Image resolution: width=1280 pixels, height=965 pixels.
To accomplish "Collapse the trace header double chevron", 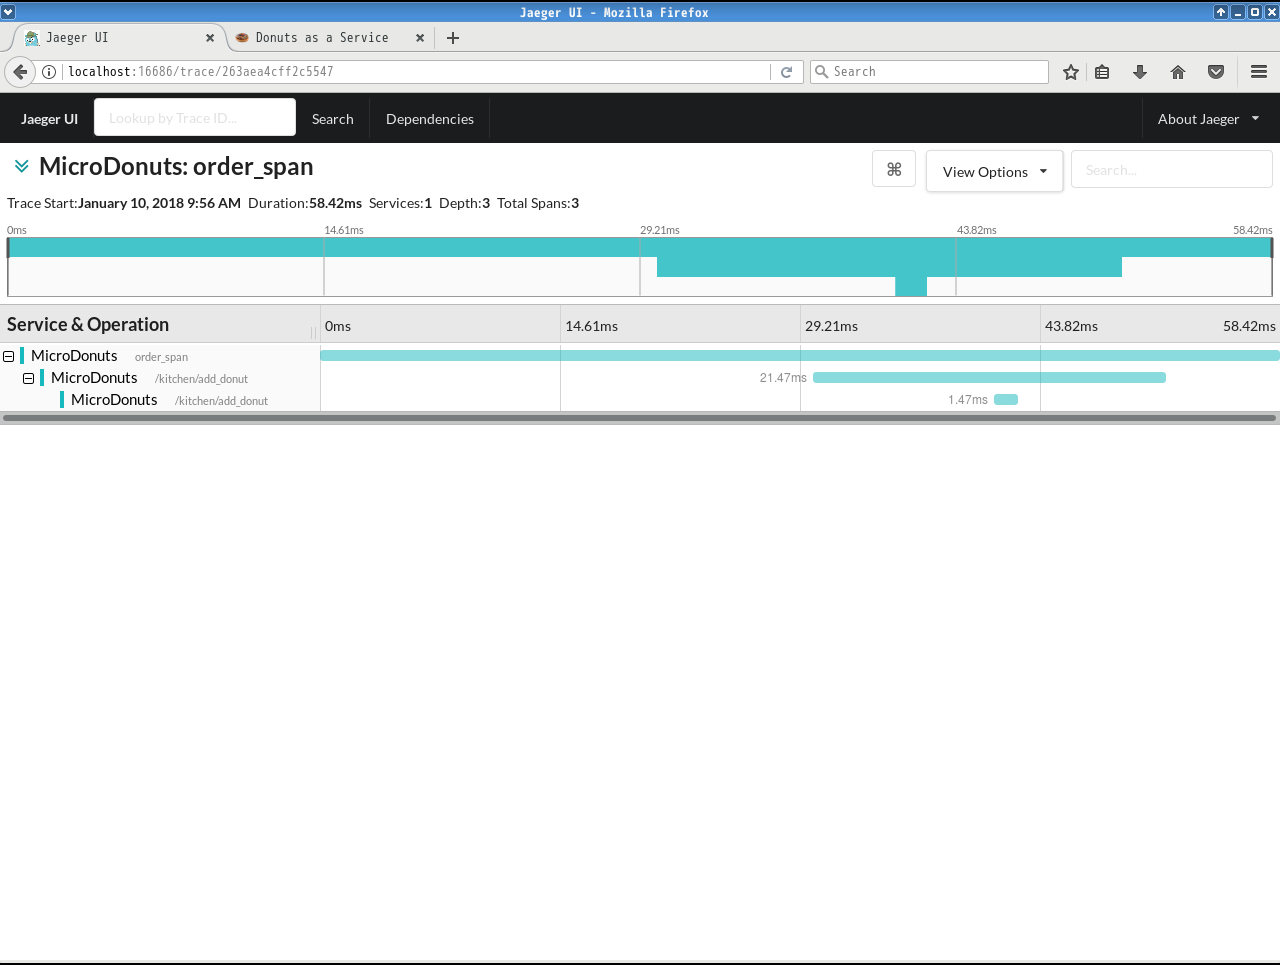I will [x=21, y=166].
